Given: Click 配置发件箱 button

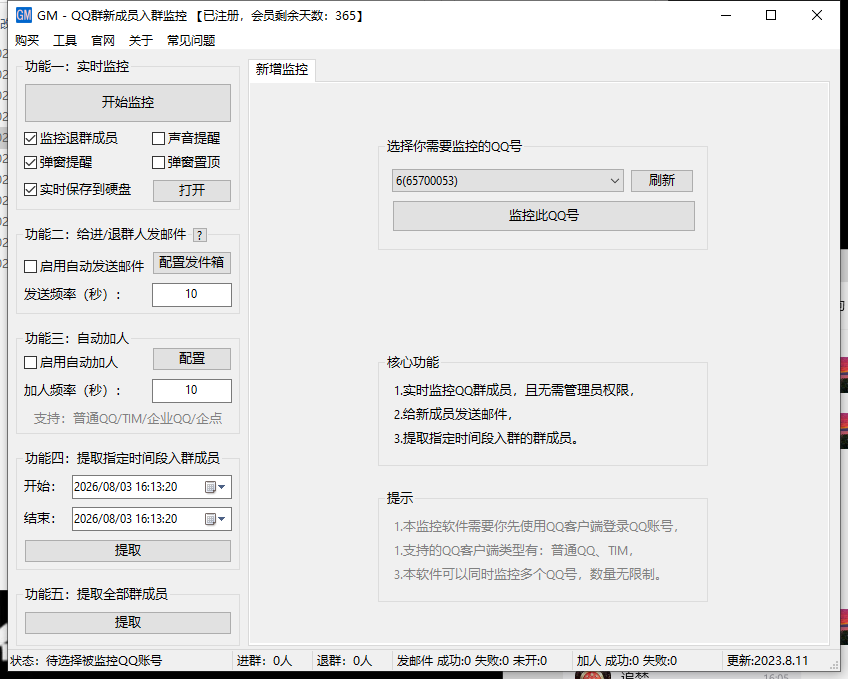Looking at the screenshot, I should click(x=192, y=263).
